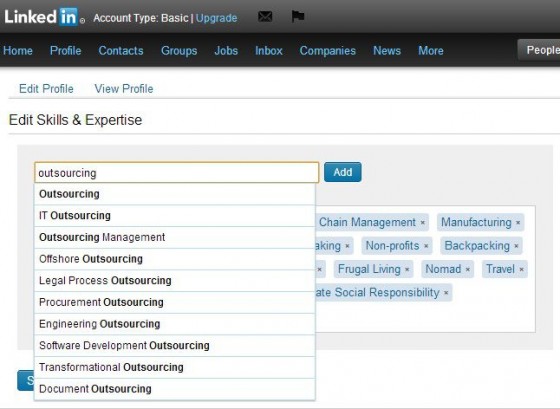Switch to the View Profile tab
This screenshot has width=560, height=409.
point(124,89)
